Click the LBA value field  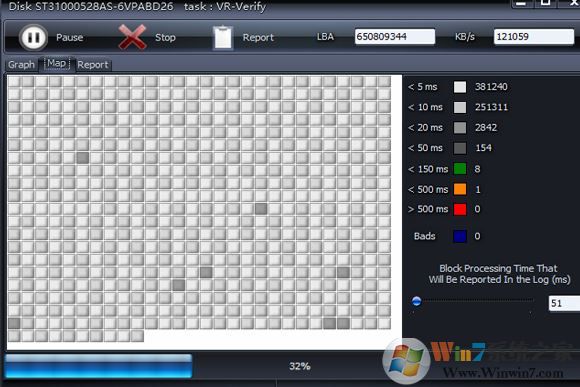[x=395, y=37]
